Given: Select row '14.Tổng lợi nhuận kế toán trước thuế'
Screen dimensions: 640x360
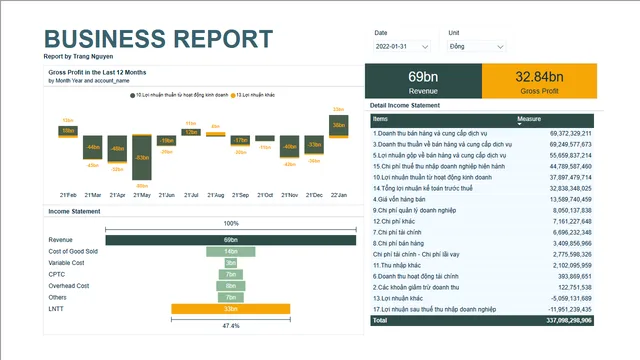Looking at the screenshot, I should [482, 189].
